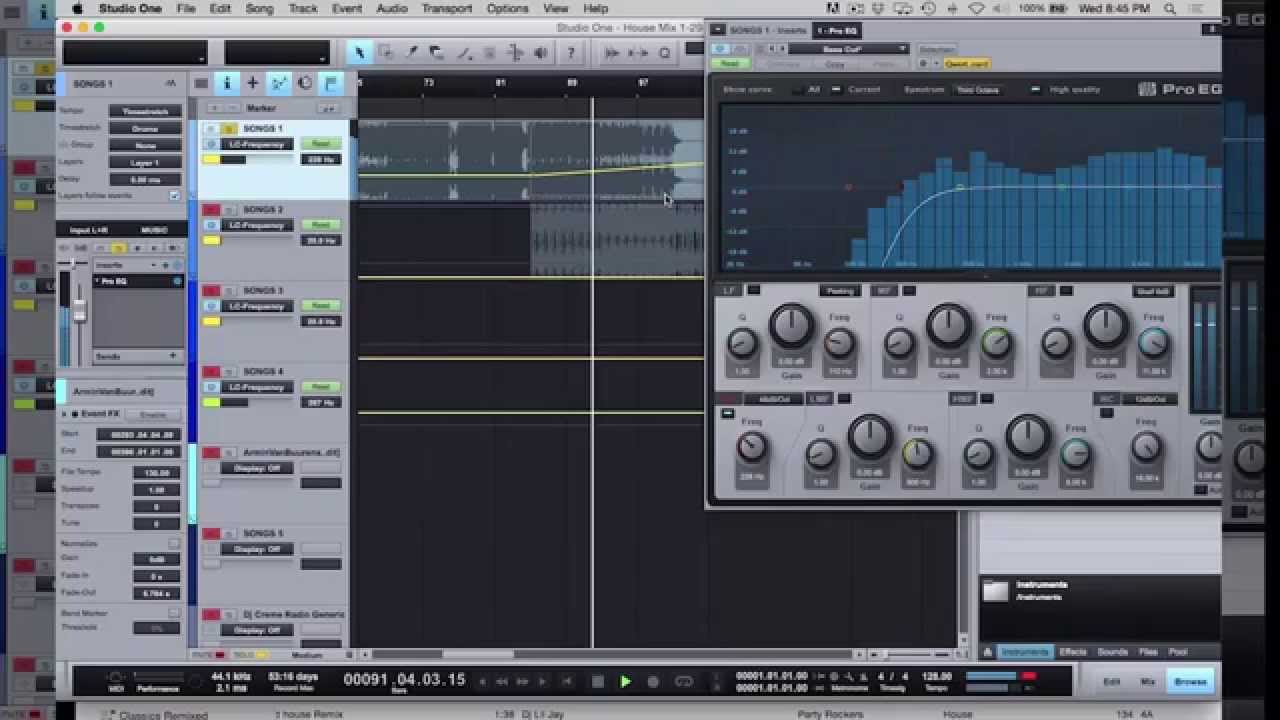Select the Listen speaker tool
Screen dimensions: 1280x720
[x=541, y=53]
